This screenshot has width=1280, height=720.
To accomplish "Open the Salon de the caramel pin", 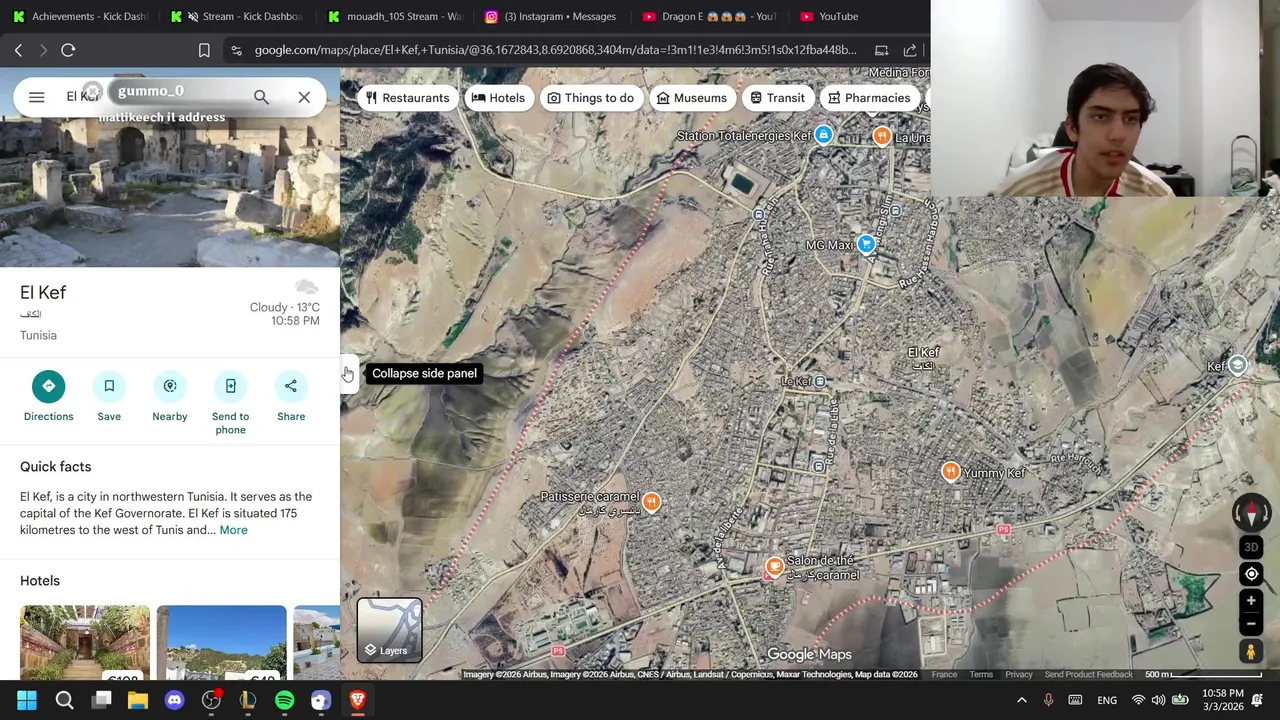I will [x=774, y=567].
